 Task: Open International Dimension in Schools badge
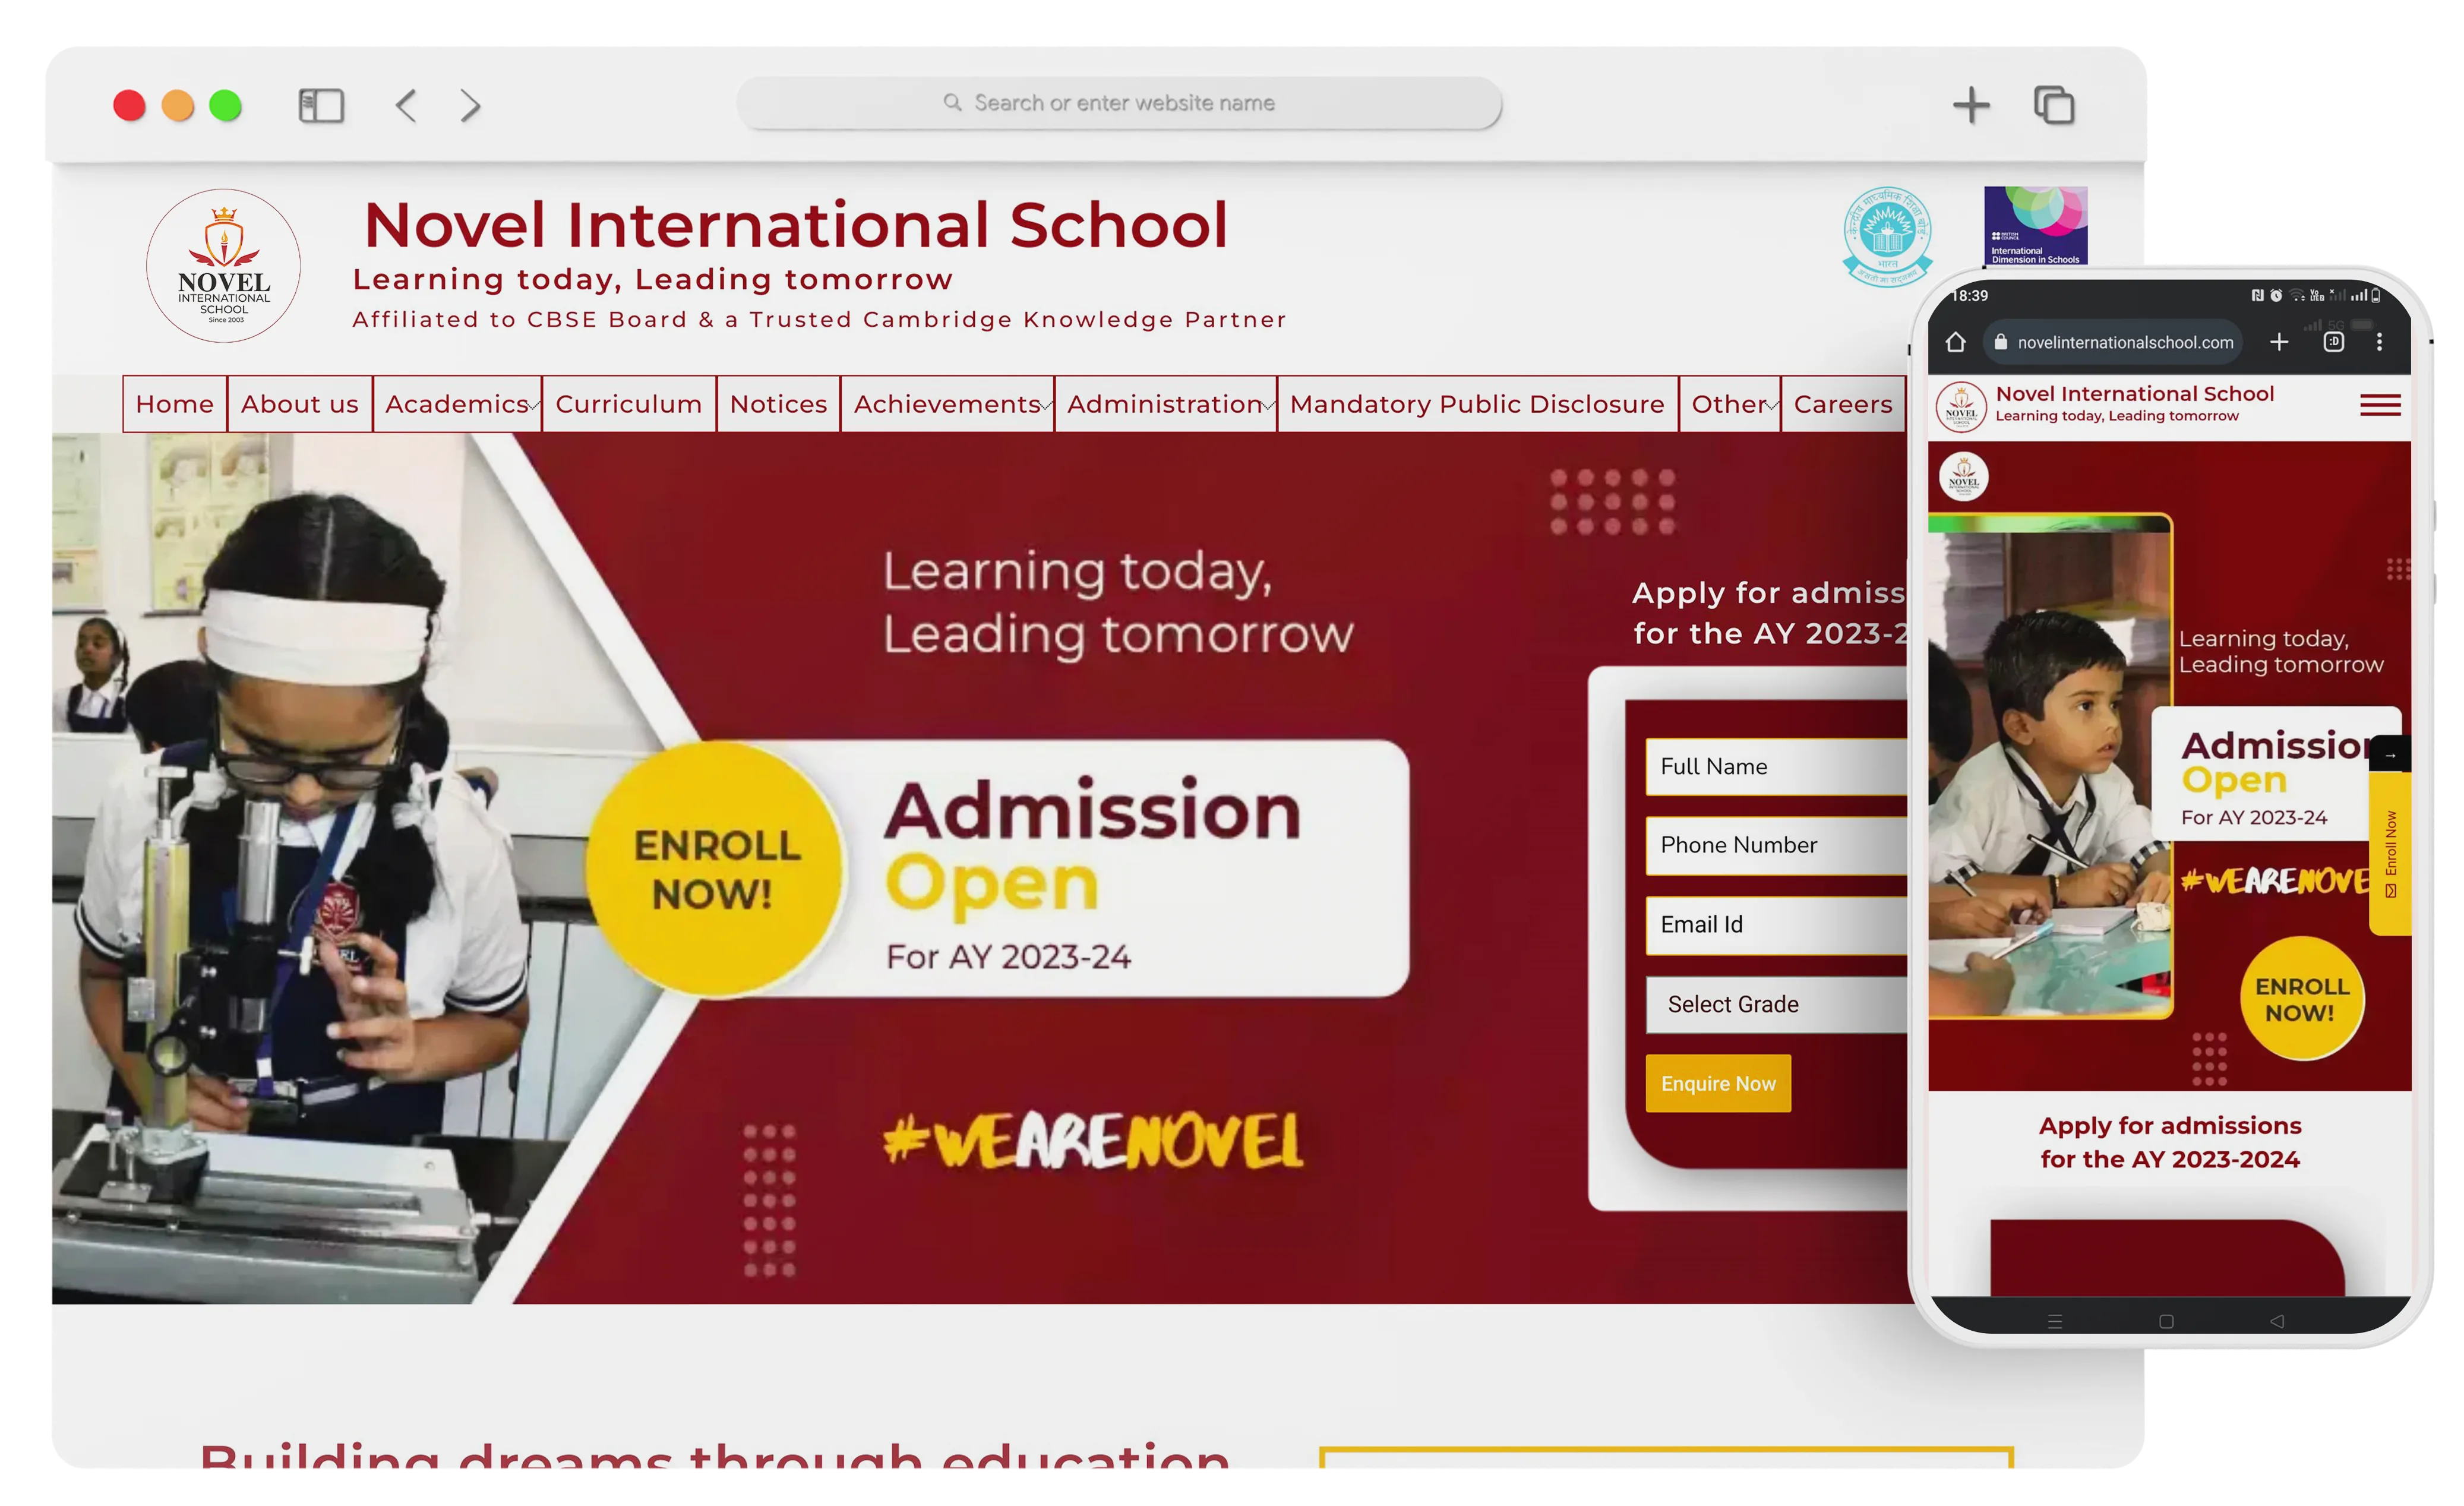pos(2035,225)
